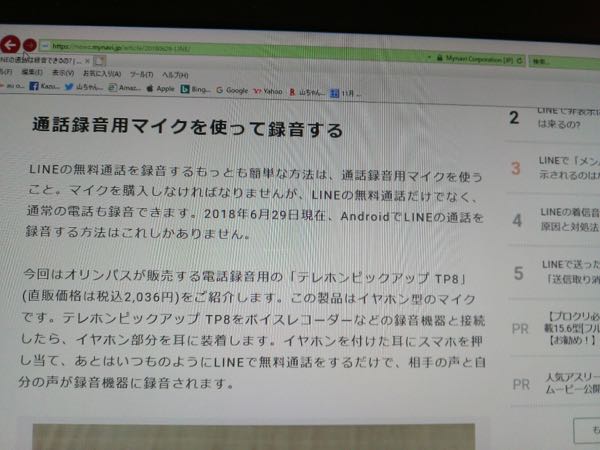Open the ヘルプ(H) menu

175,75
